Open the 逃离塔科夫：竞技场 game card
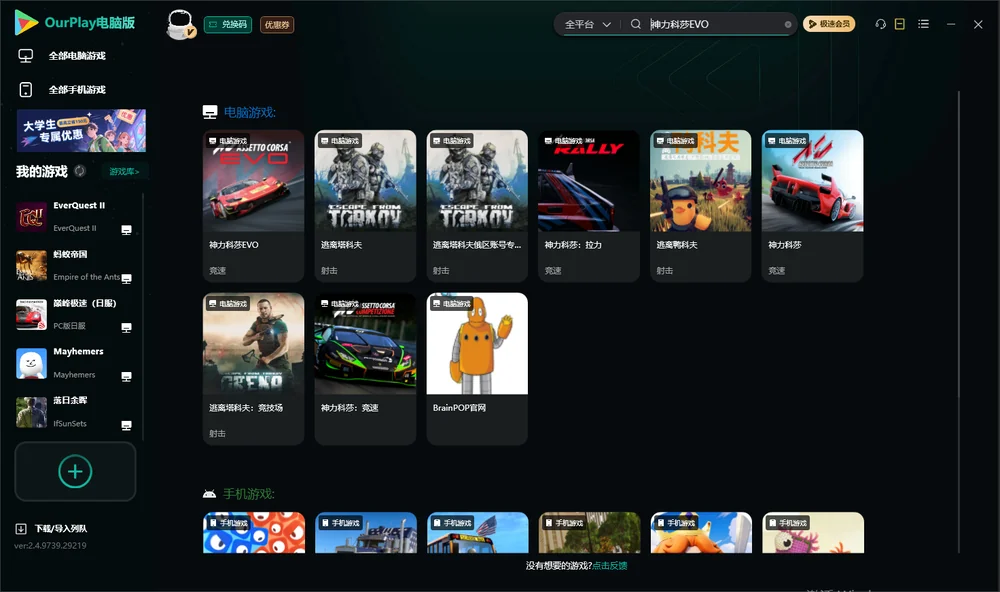 (253, 369)
